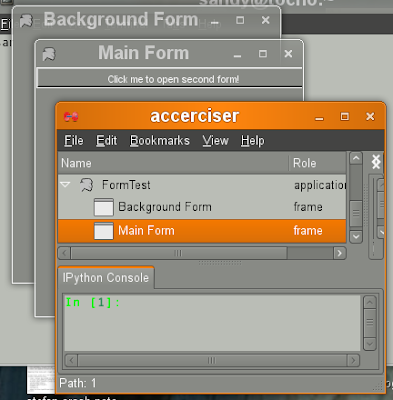Minimize the accerciser window

319,117
